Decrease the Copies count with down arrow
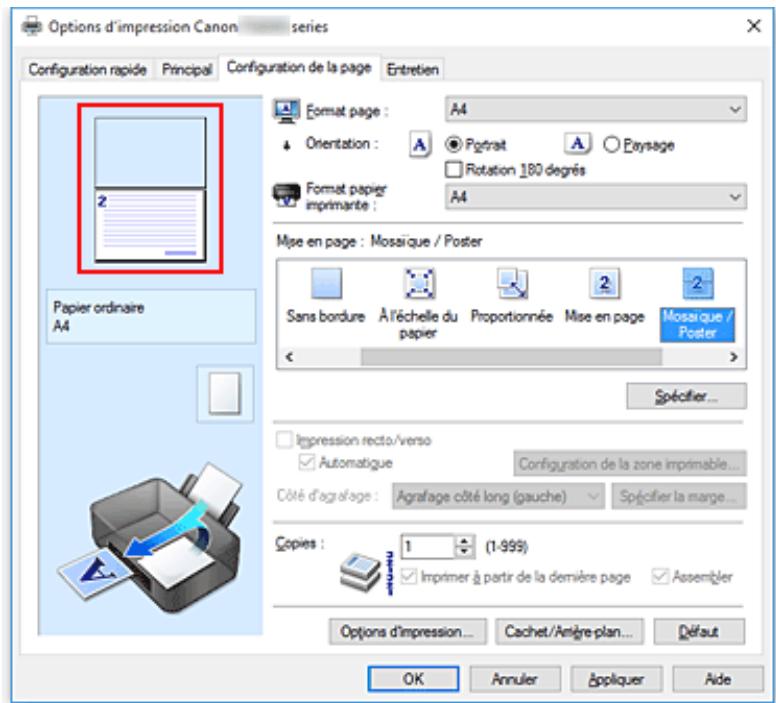 (464, 552)
